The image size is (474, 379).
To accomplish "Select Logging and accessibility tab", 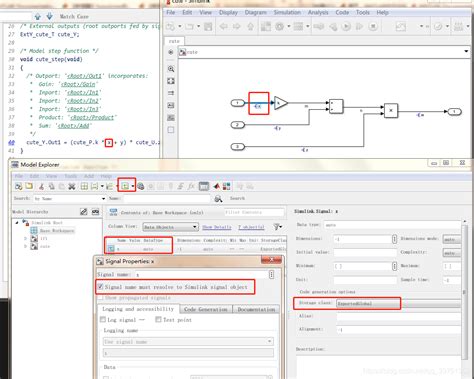I will [x=138, y=309].
